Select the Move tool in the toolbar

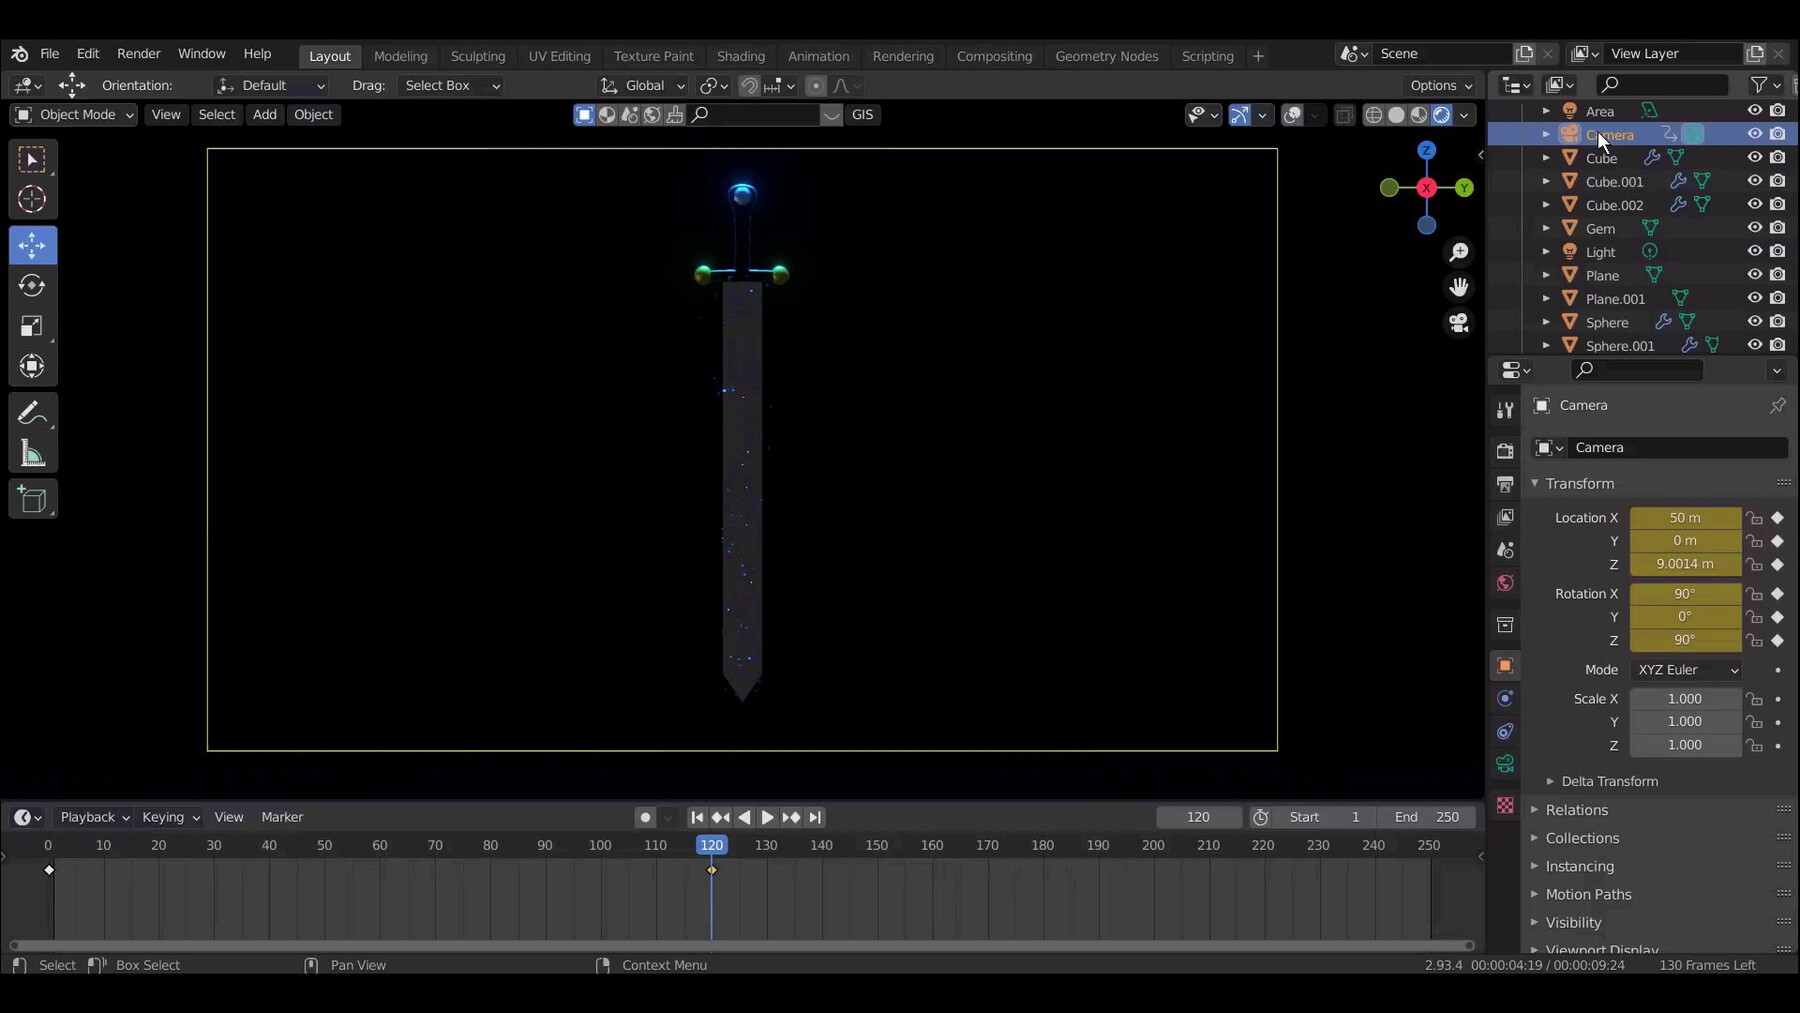tap(33, 245)
